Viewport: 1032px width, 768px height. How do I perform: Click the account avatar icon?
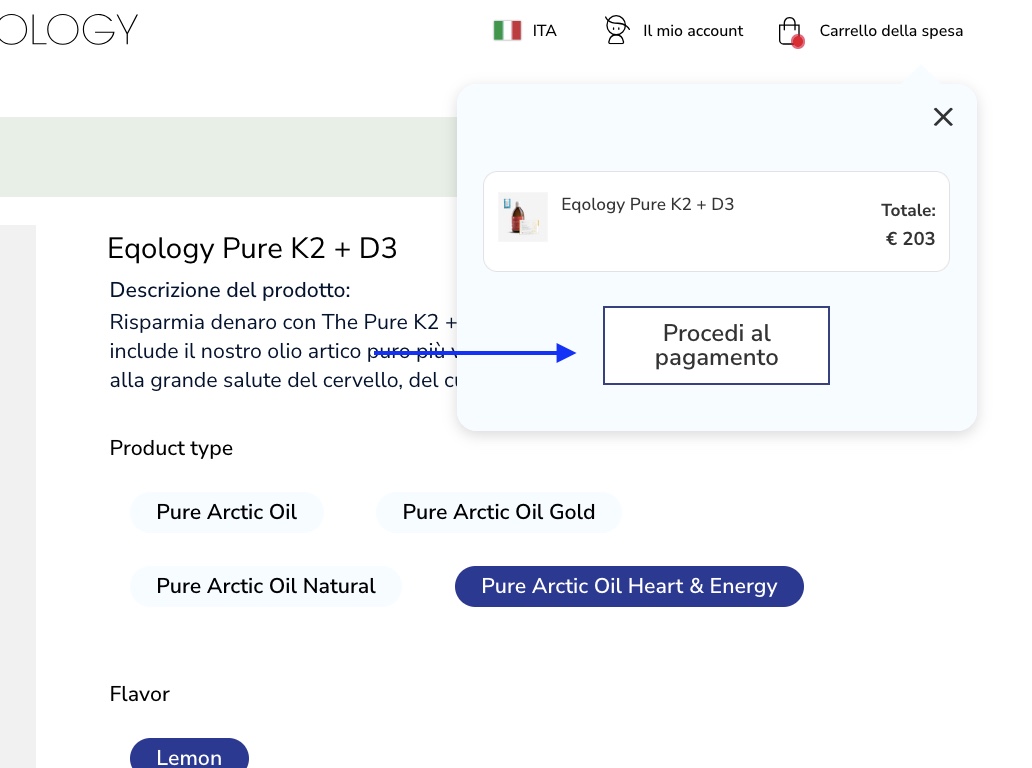(616, 30)
